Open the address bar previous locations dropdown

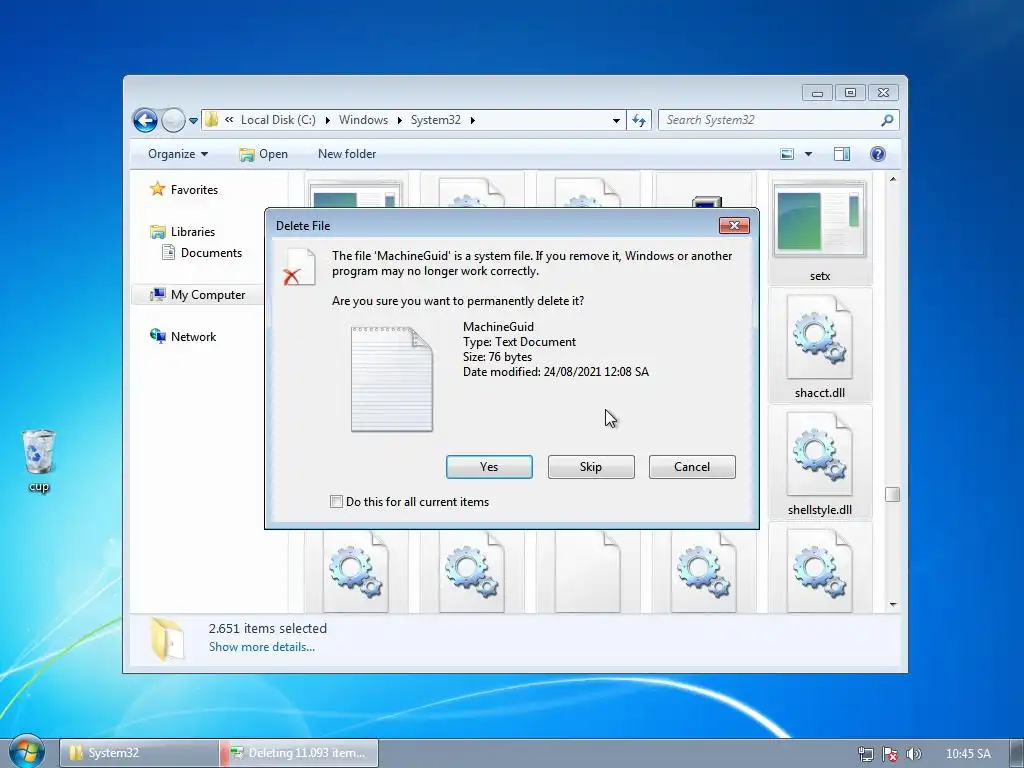tap(616, 121)
